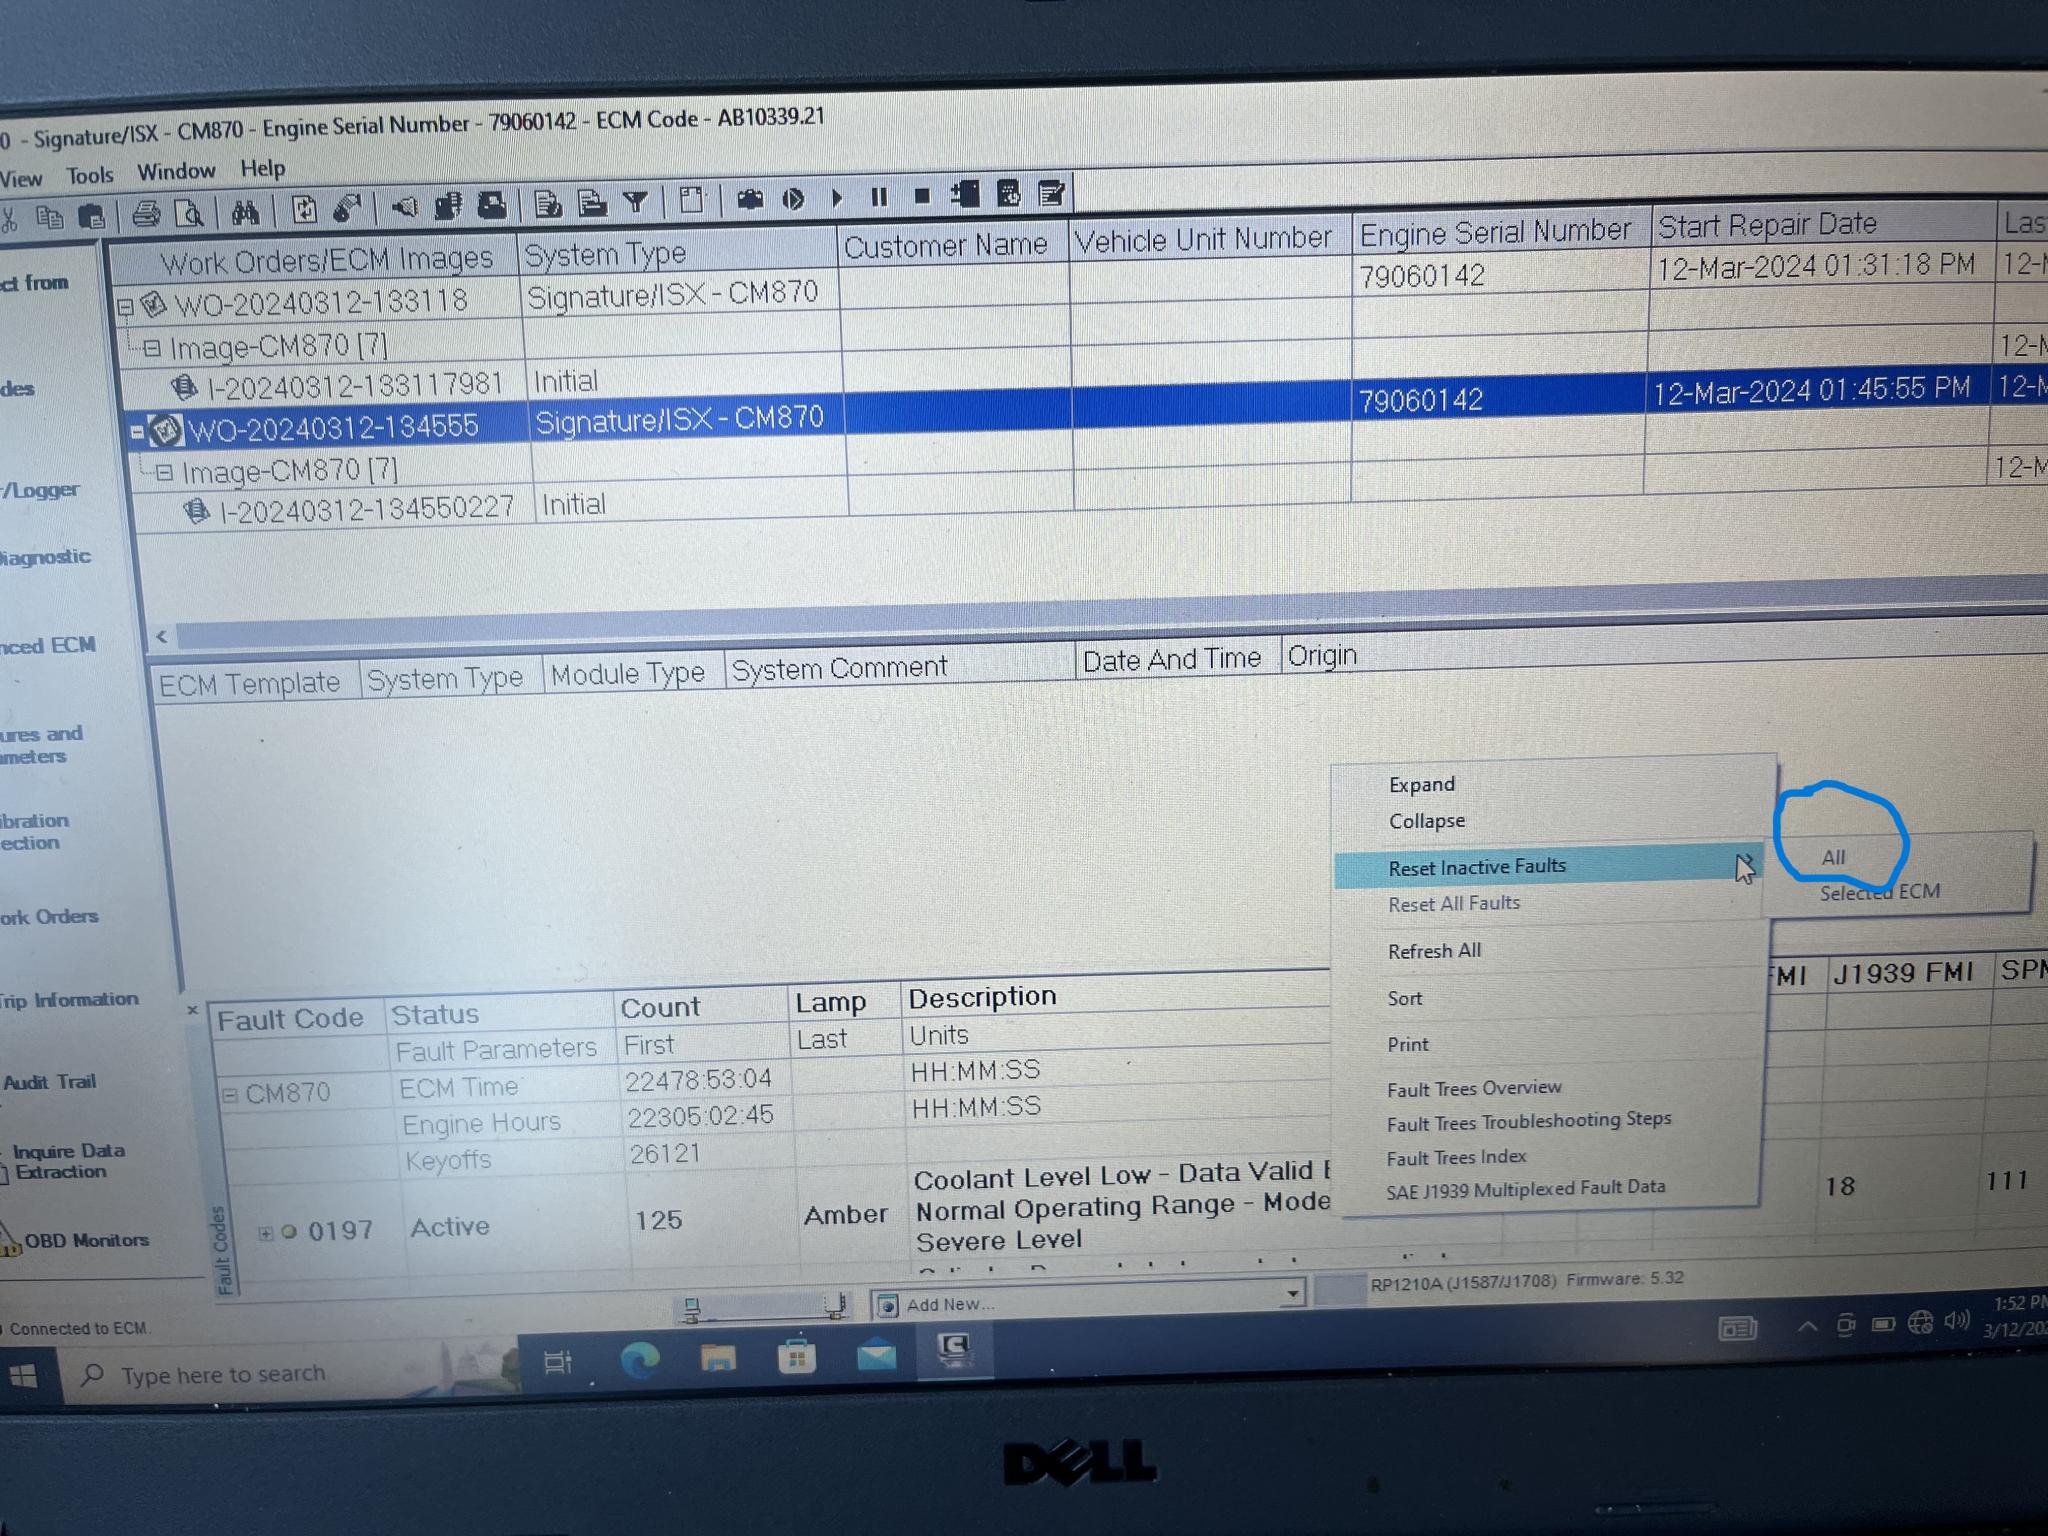Open the View menu
The image size is (2048, 1536).
click(21, 179)
